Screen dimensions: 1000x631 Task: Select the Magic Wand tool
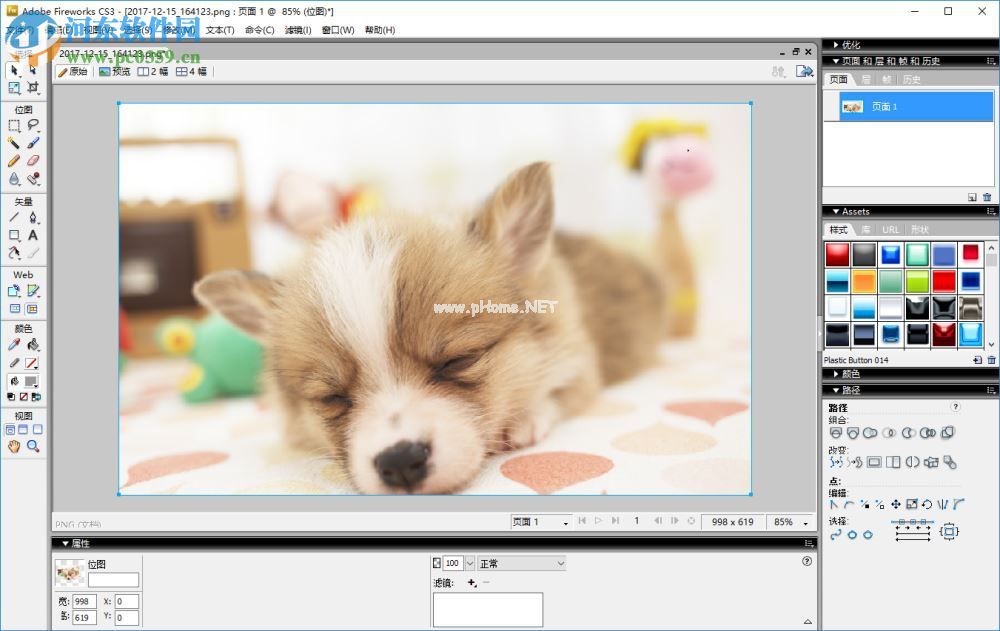pyautogui.click(x=13, y=143)
